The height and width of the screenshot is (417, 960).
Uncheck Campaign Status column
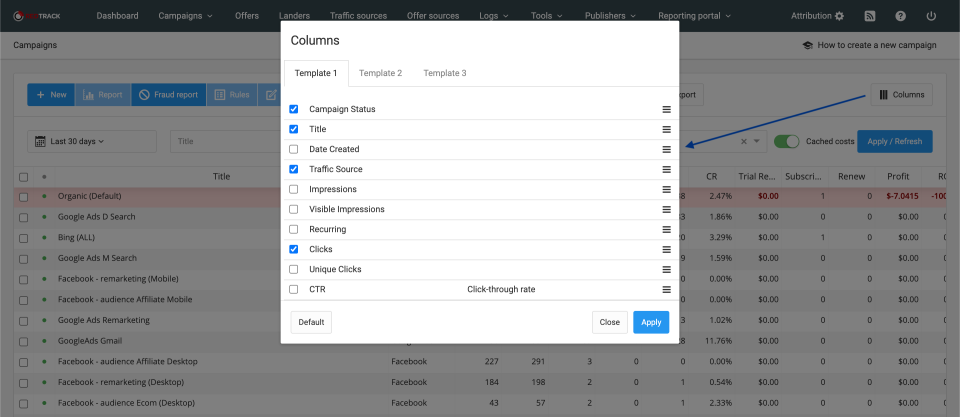[293, 109]
